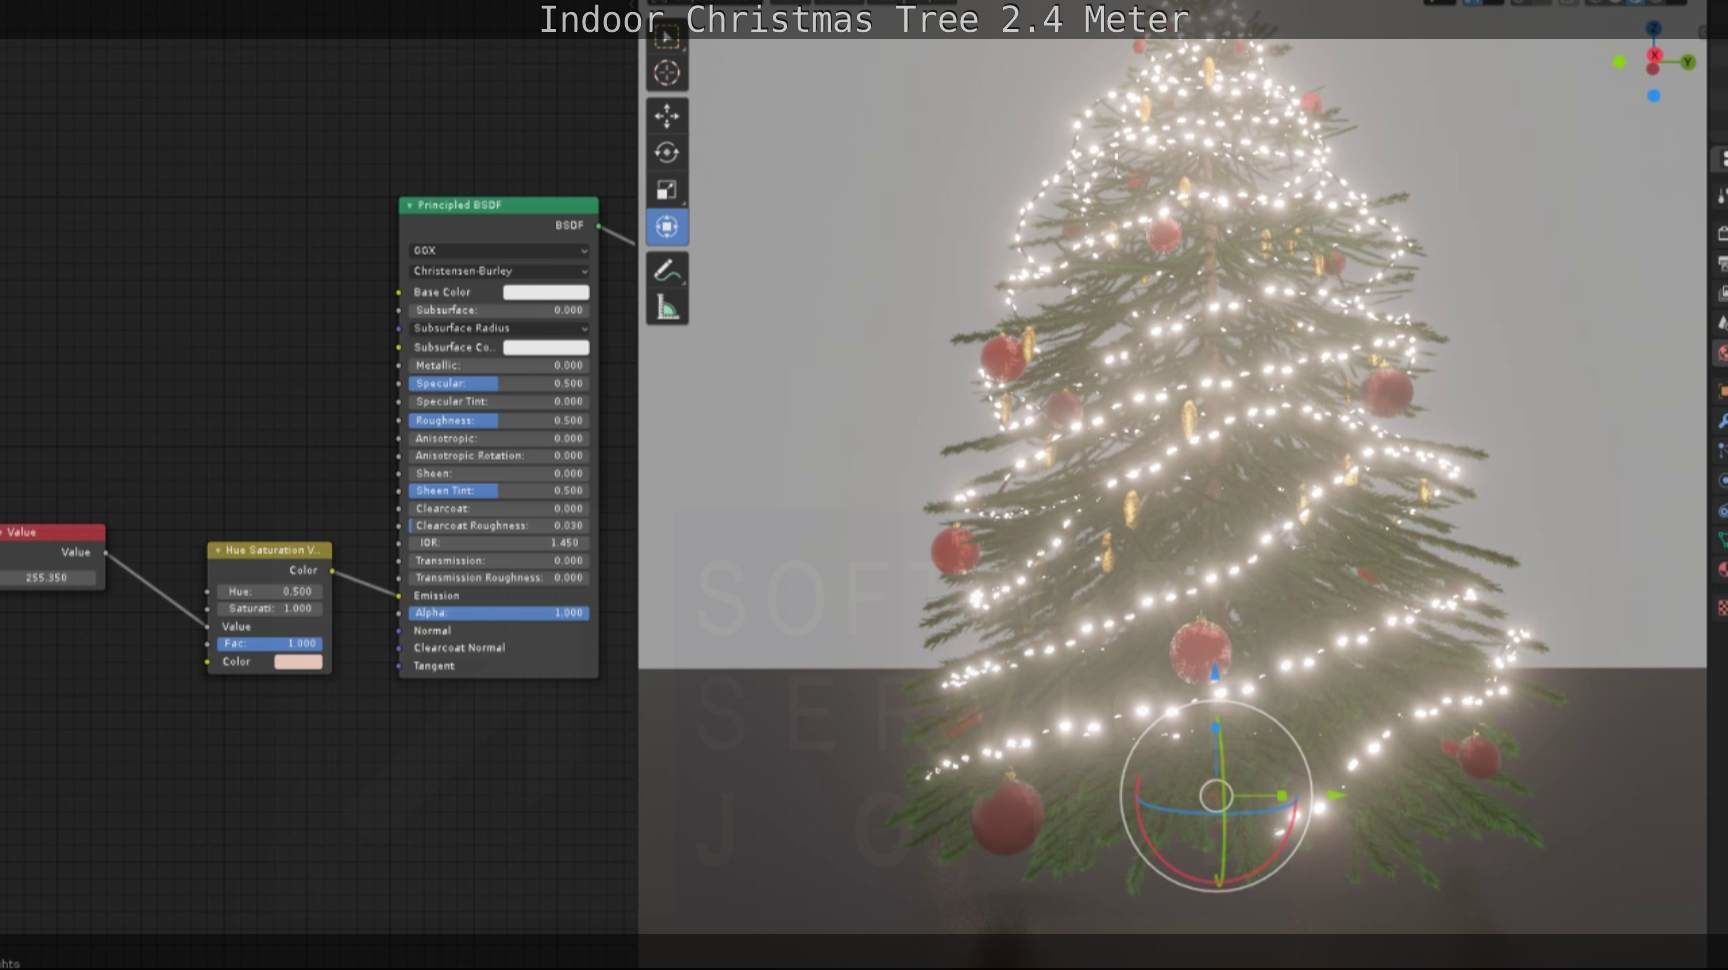Click the Anisotropic value field
1728x970 pixels.
[x=499, y=439]
